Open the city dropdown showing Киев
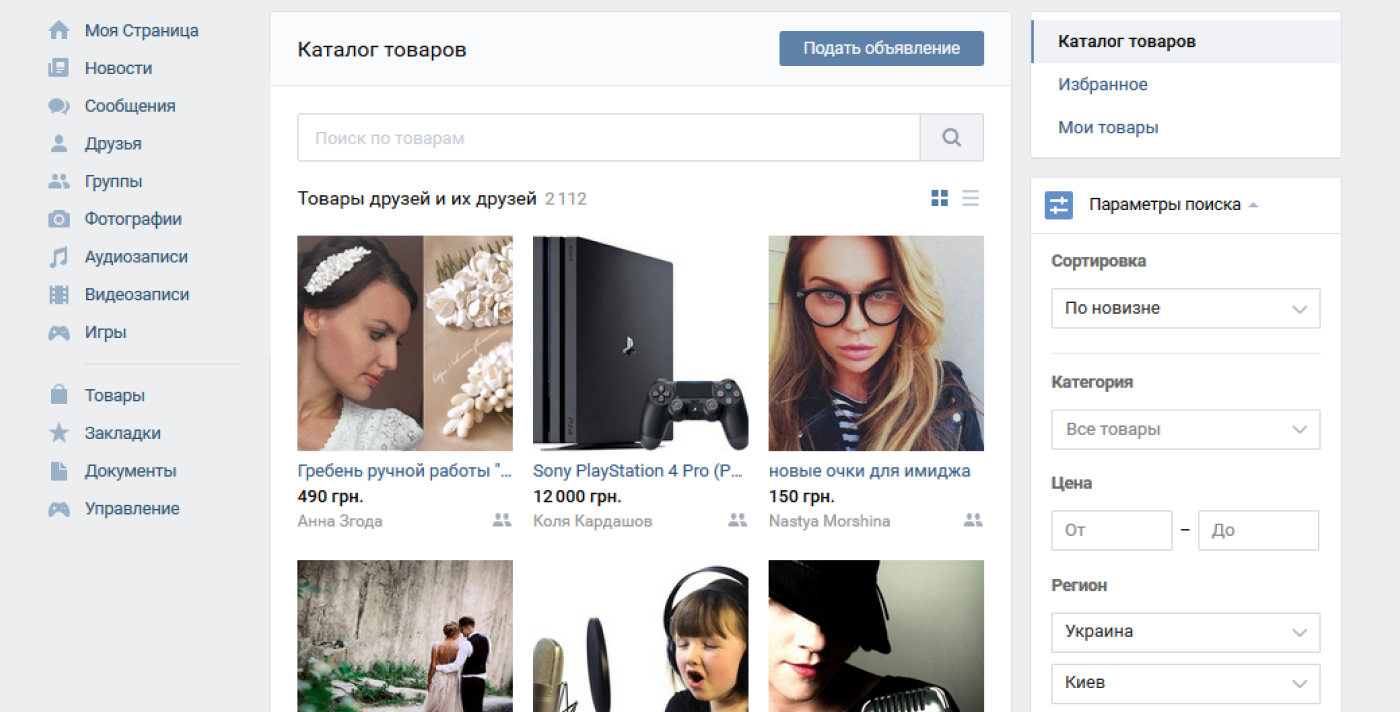 coord(1185,683)
